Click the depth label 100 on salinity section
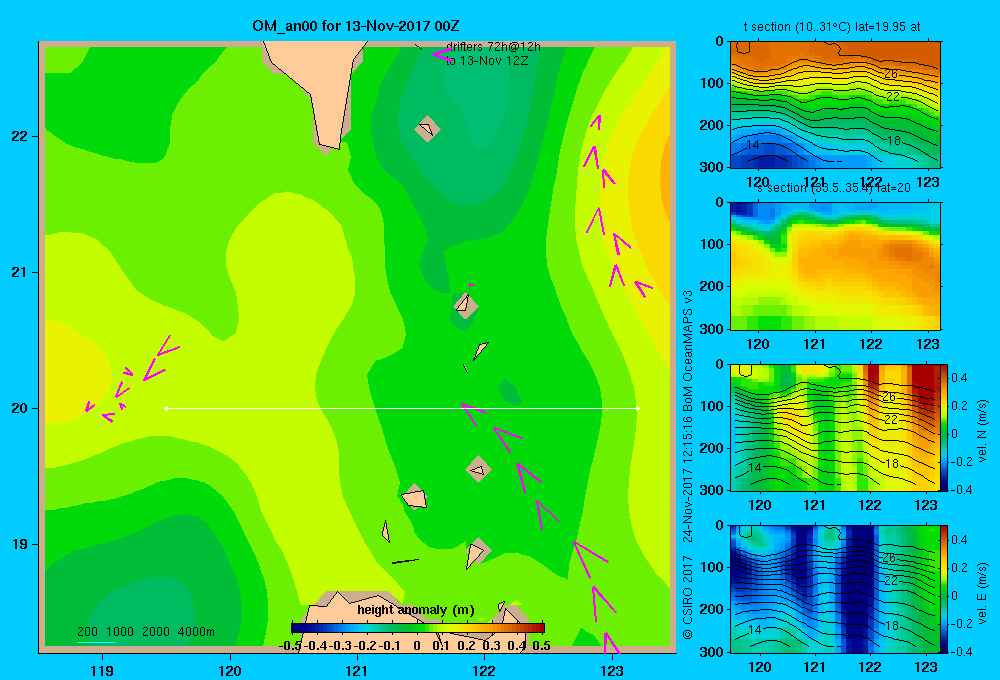Image resolution: width=1000 pixels, height=680 pixels. point(713,244)
